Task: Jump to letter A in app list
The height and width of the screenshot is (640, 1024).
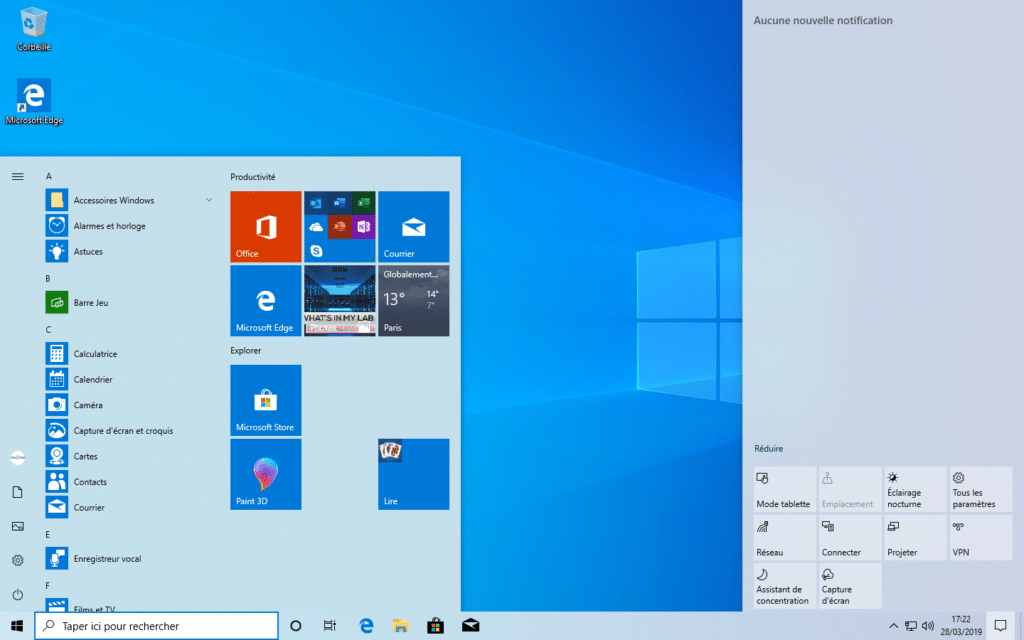Action: click(x=48, y=176)
